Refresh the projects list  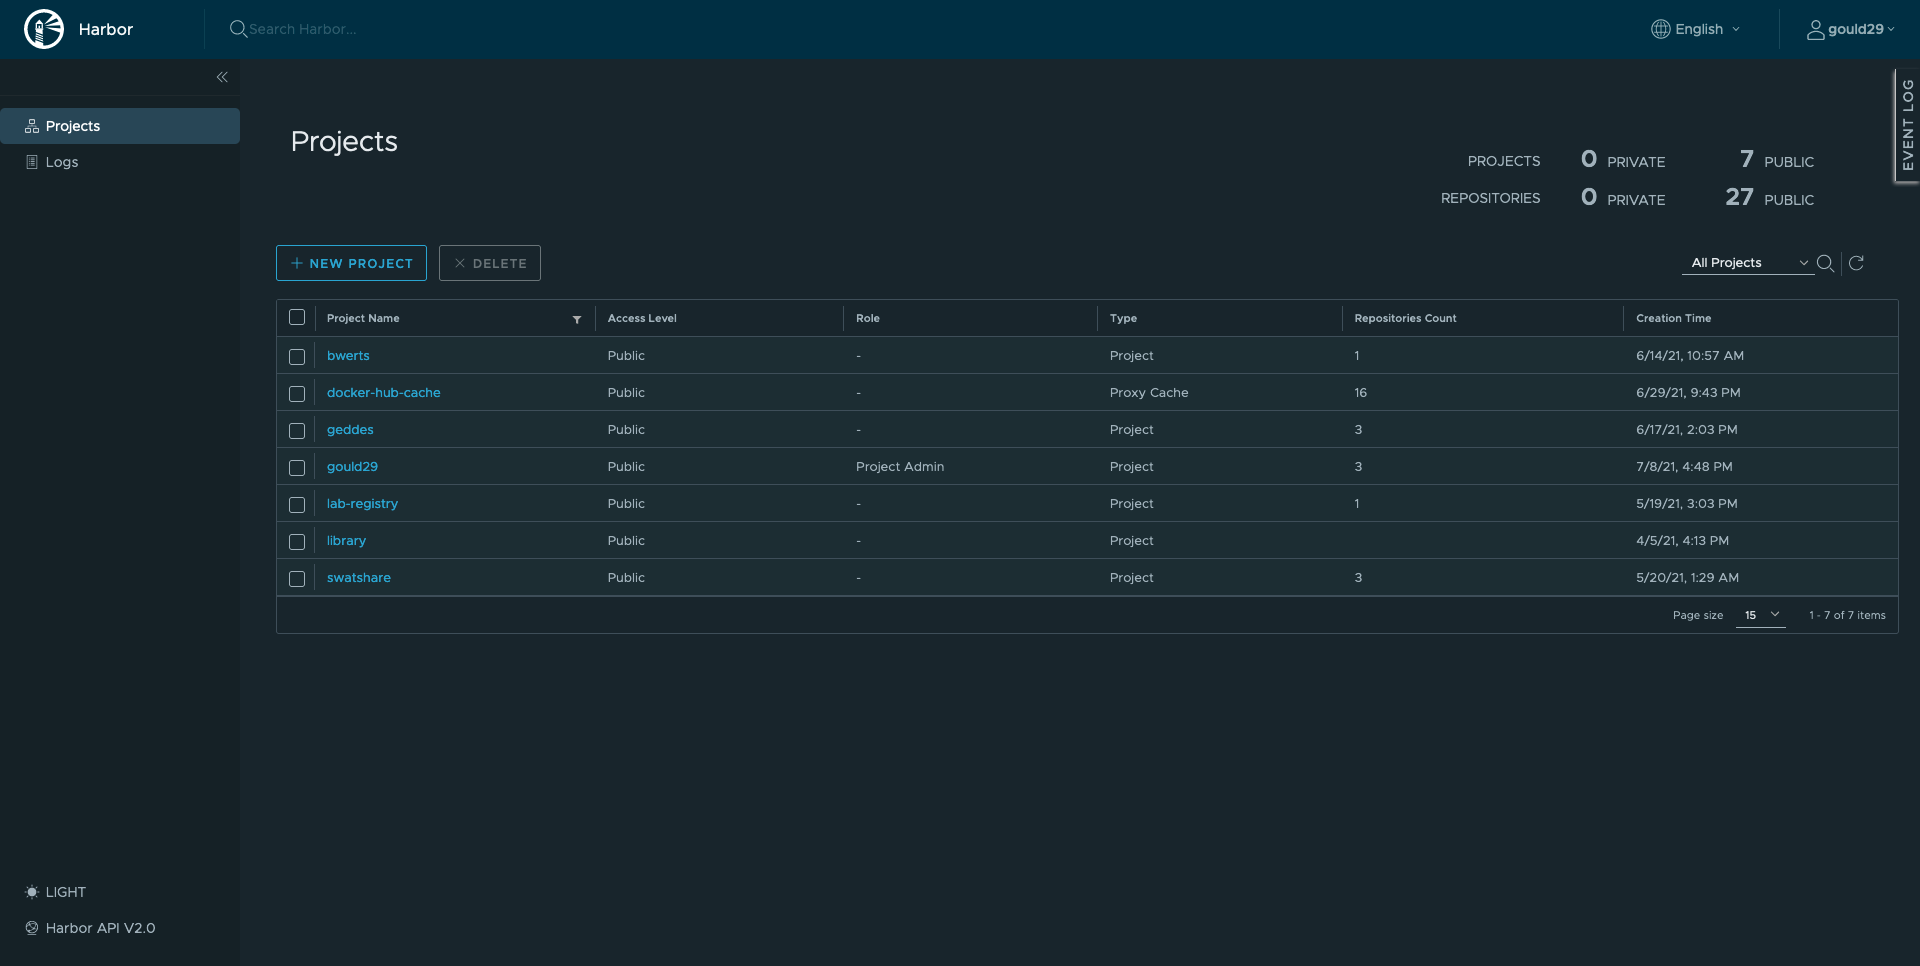(x=1857, y=263)
